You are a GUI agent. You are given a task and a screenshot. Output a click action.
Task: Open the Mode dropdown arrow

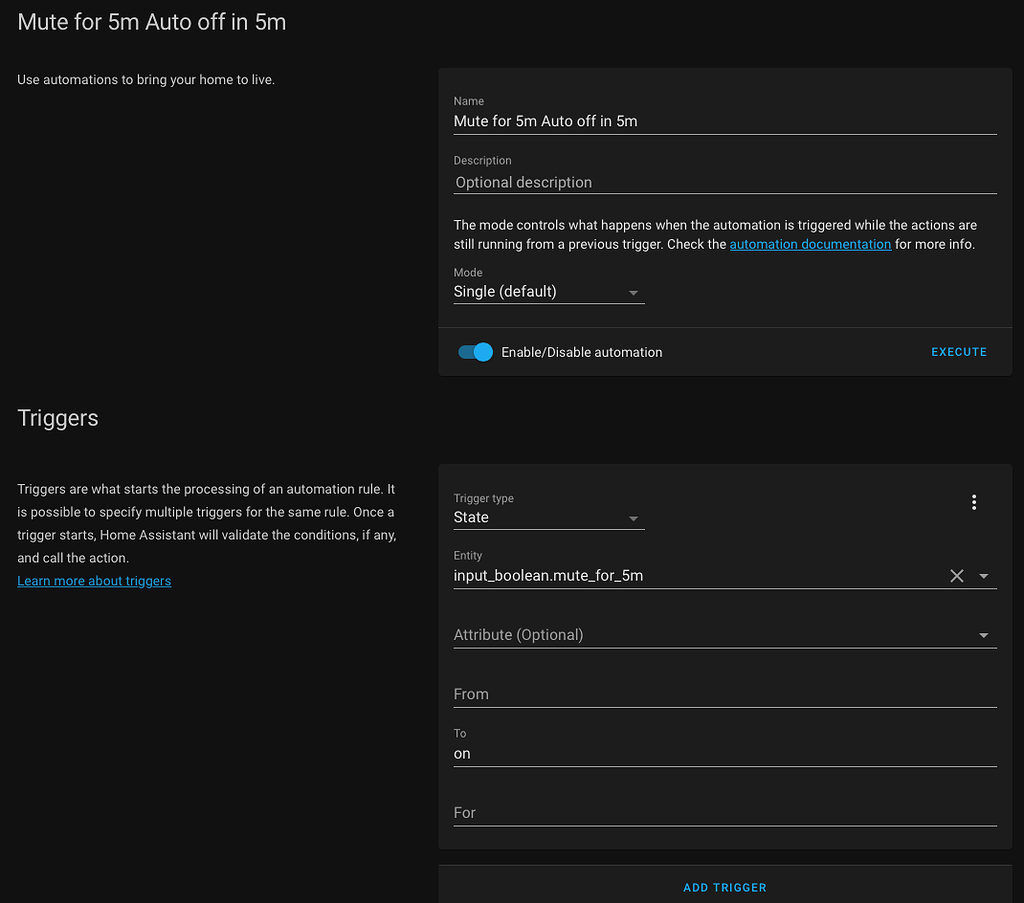[633, 292]
